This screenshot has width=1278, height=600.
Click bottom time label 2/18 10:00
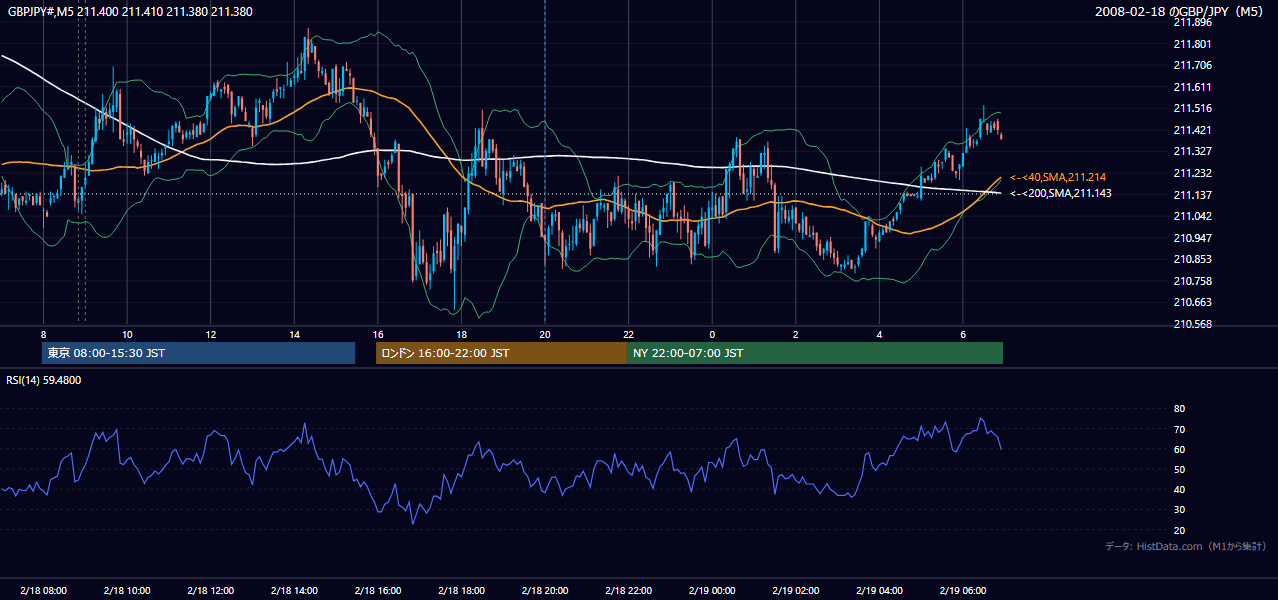click(x=127, y=591)
